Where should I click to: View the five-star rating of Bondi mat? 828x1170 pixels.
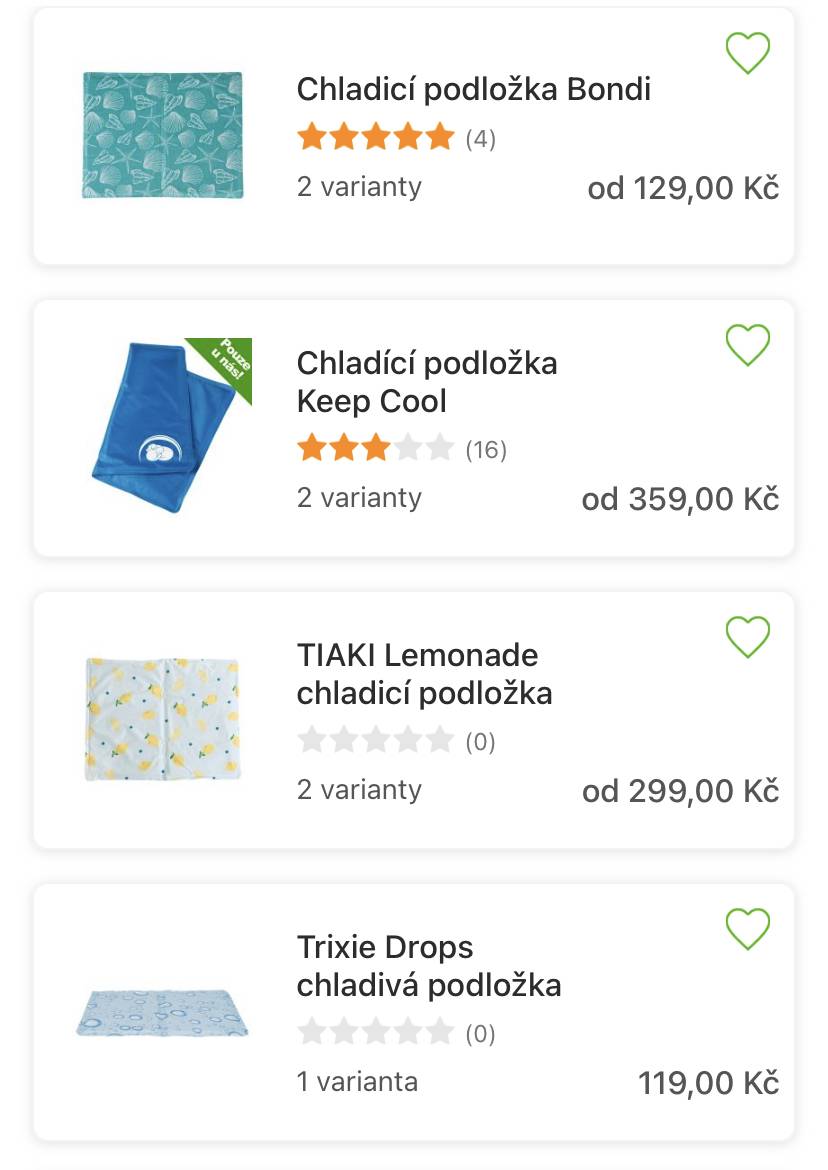375,137
